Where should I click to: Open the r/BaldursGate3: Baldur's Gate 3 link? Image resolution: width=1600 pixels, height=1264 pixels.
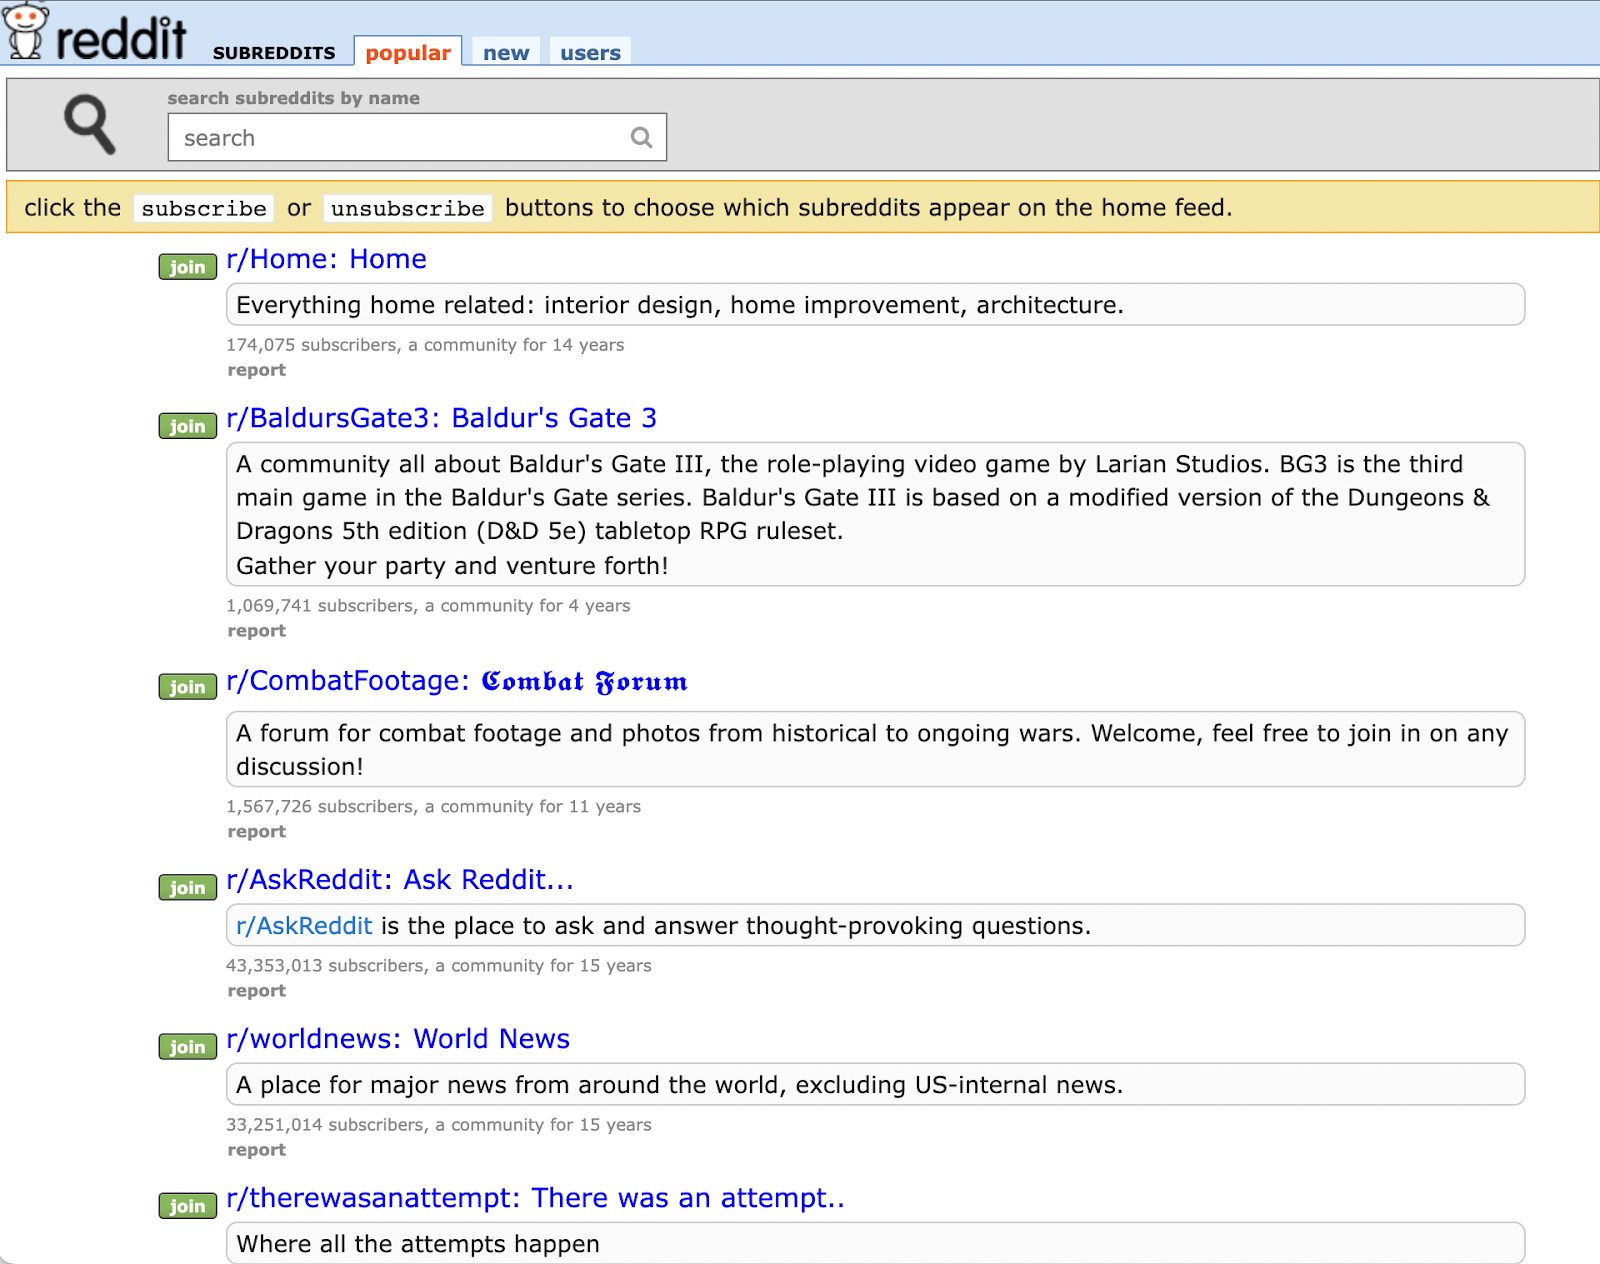tap(441, 418)
